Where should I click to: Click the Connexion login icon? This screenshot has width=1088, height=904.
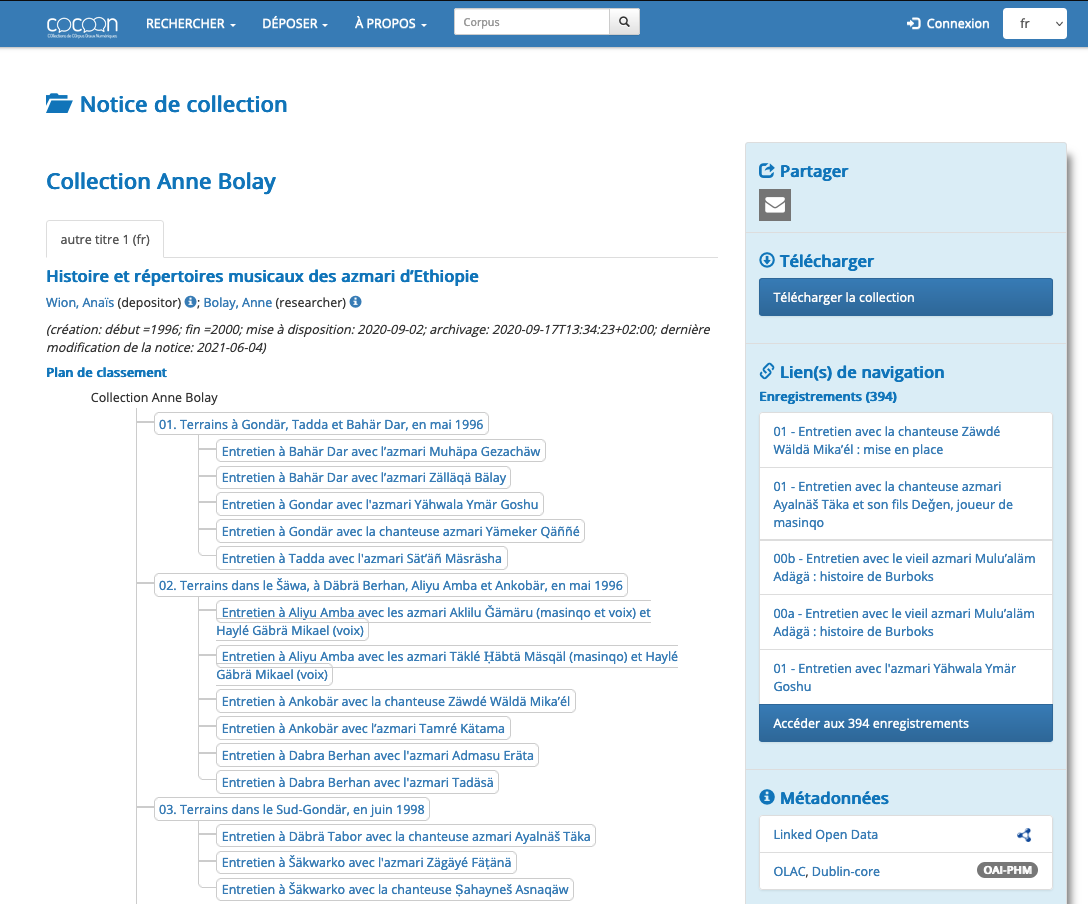coord(913,24)
